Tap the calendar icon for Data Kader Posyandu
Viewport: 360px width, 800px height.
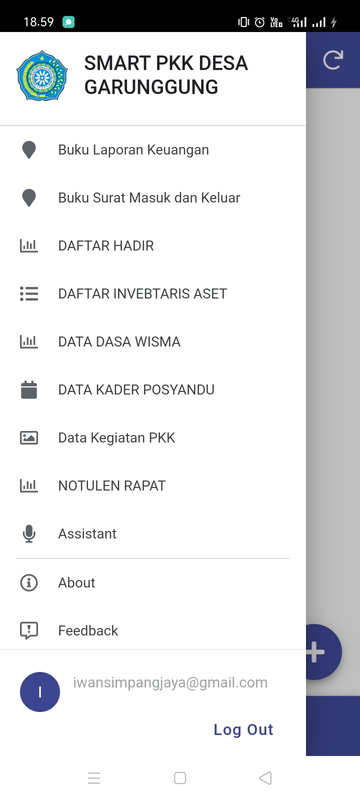(x=29, y=390)
